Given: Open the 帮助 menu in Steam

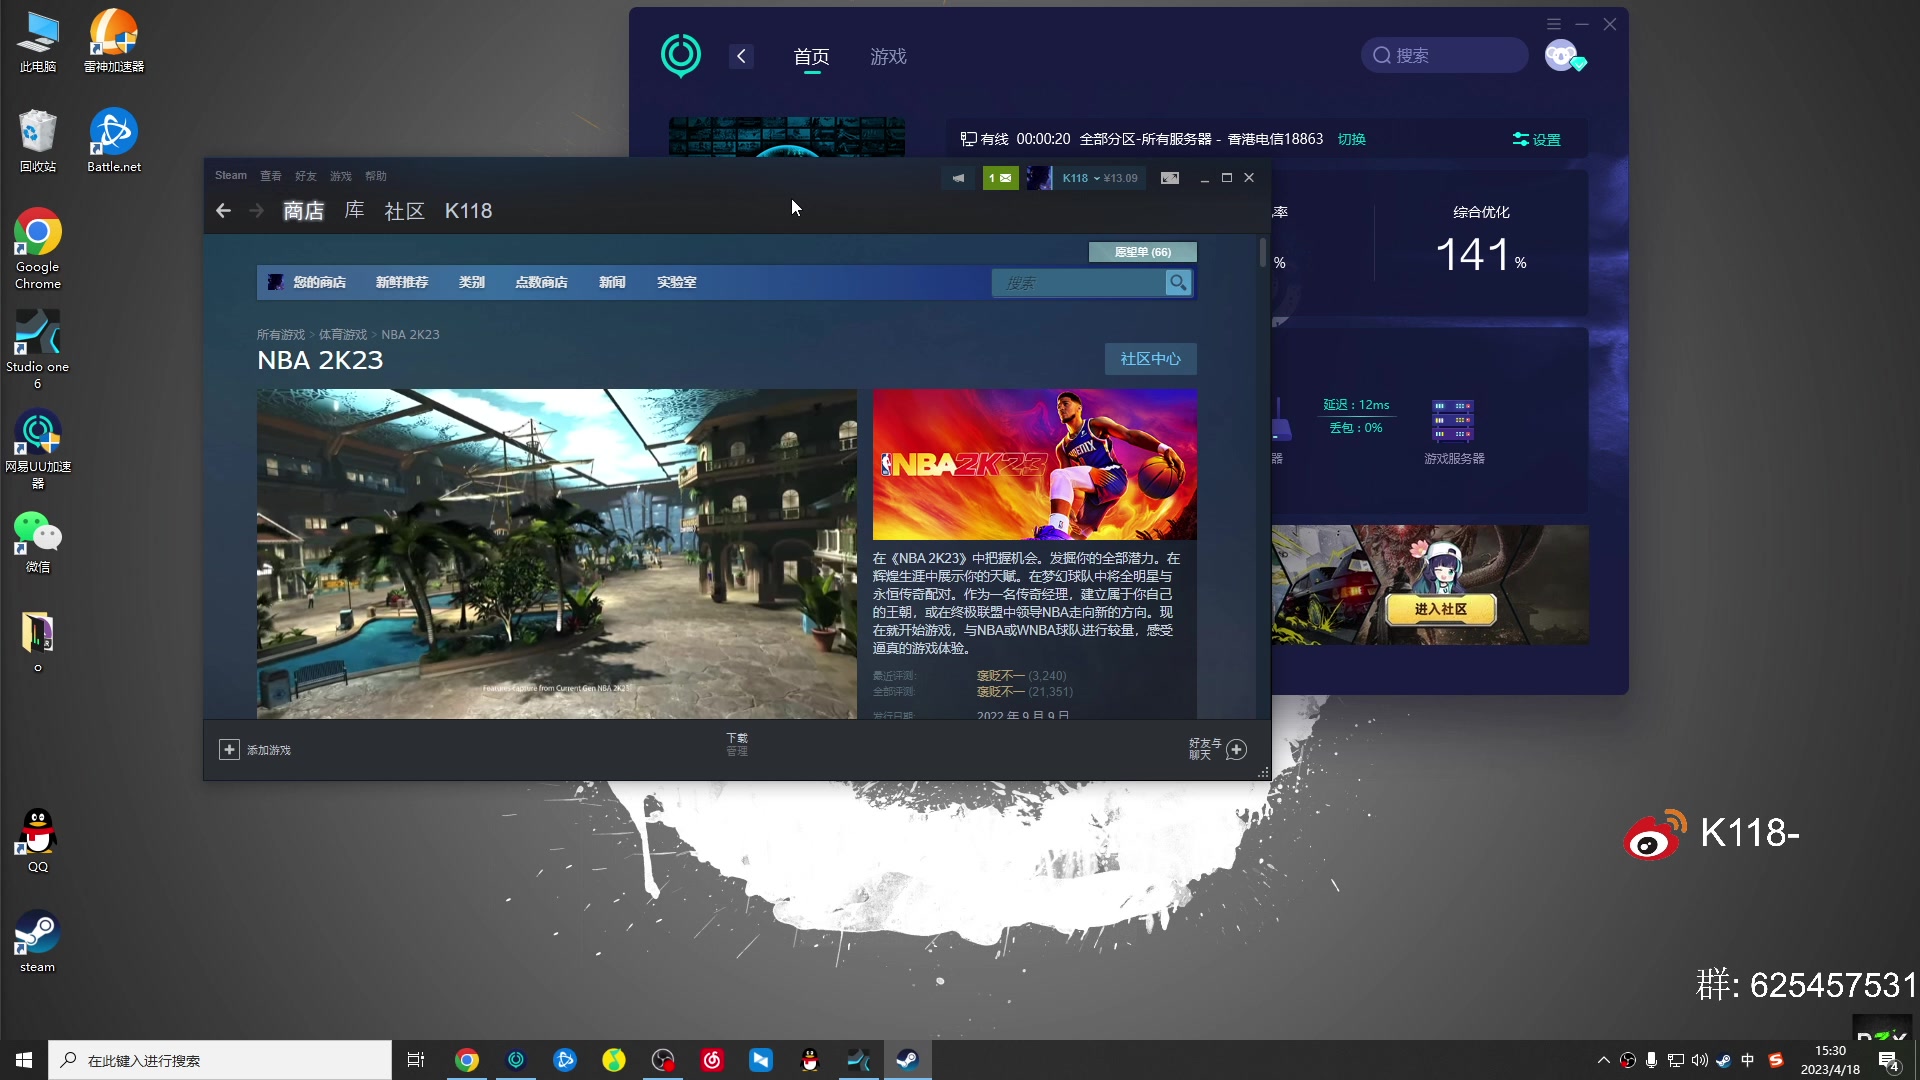Looking at the screenshot, I should [376, 176].
